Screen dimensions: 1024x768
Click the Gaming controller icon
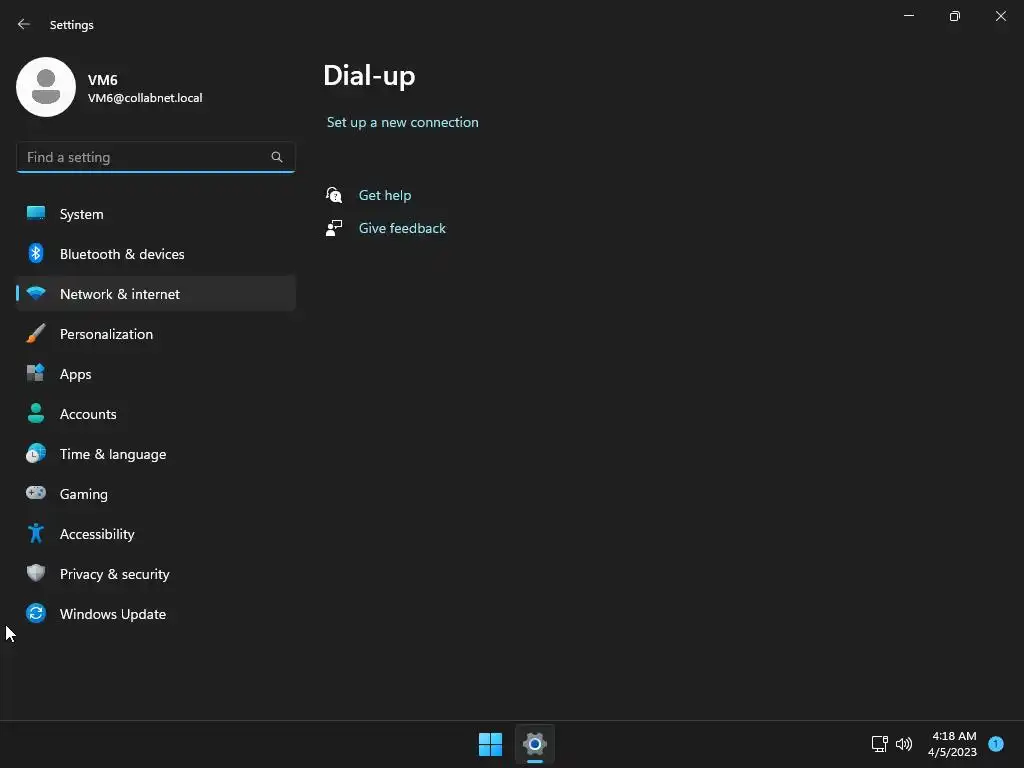[36, 493]
